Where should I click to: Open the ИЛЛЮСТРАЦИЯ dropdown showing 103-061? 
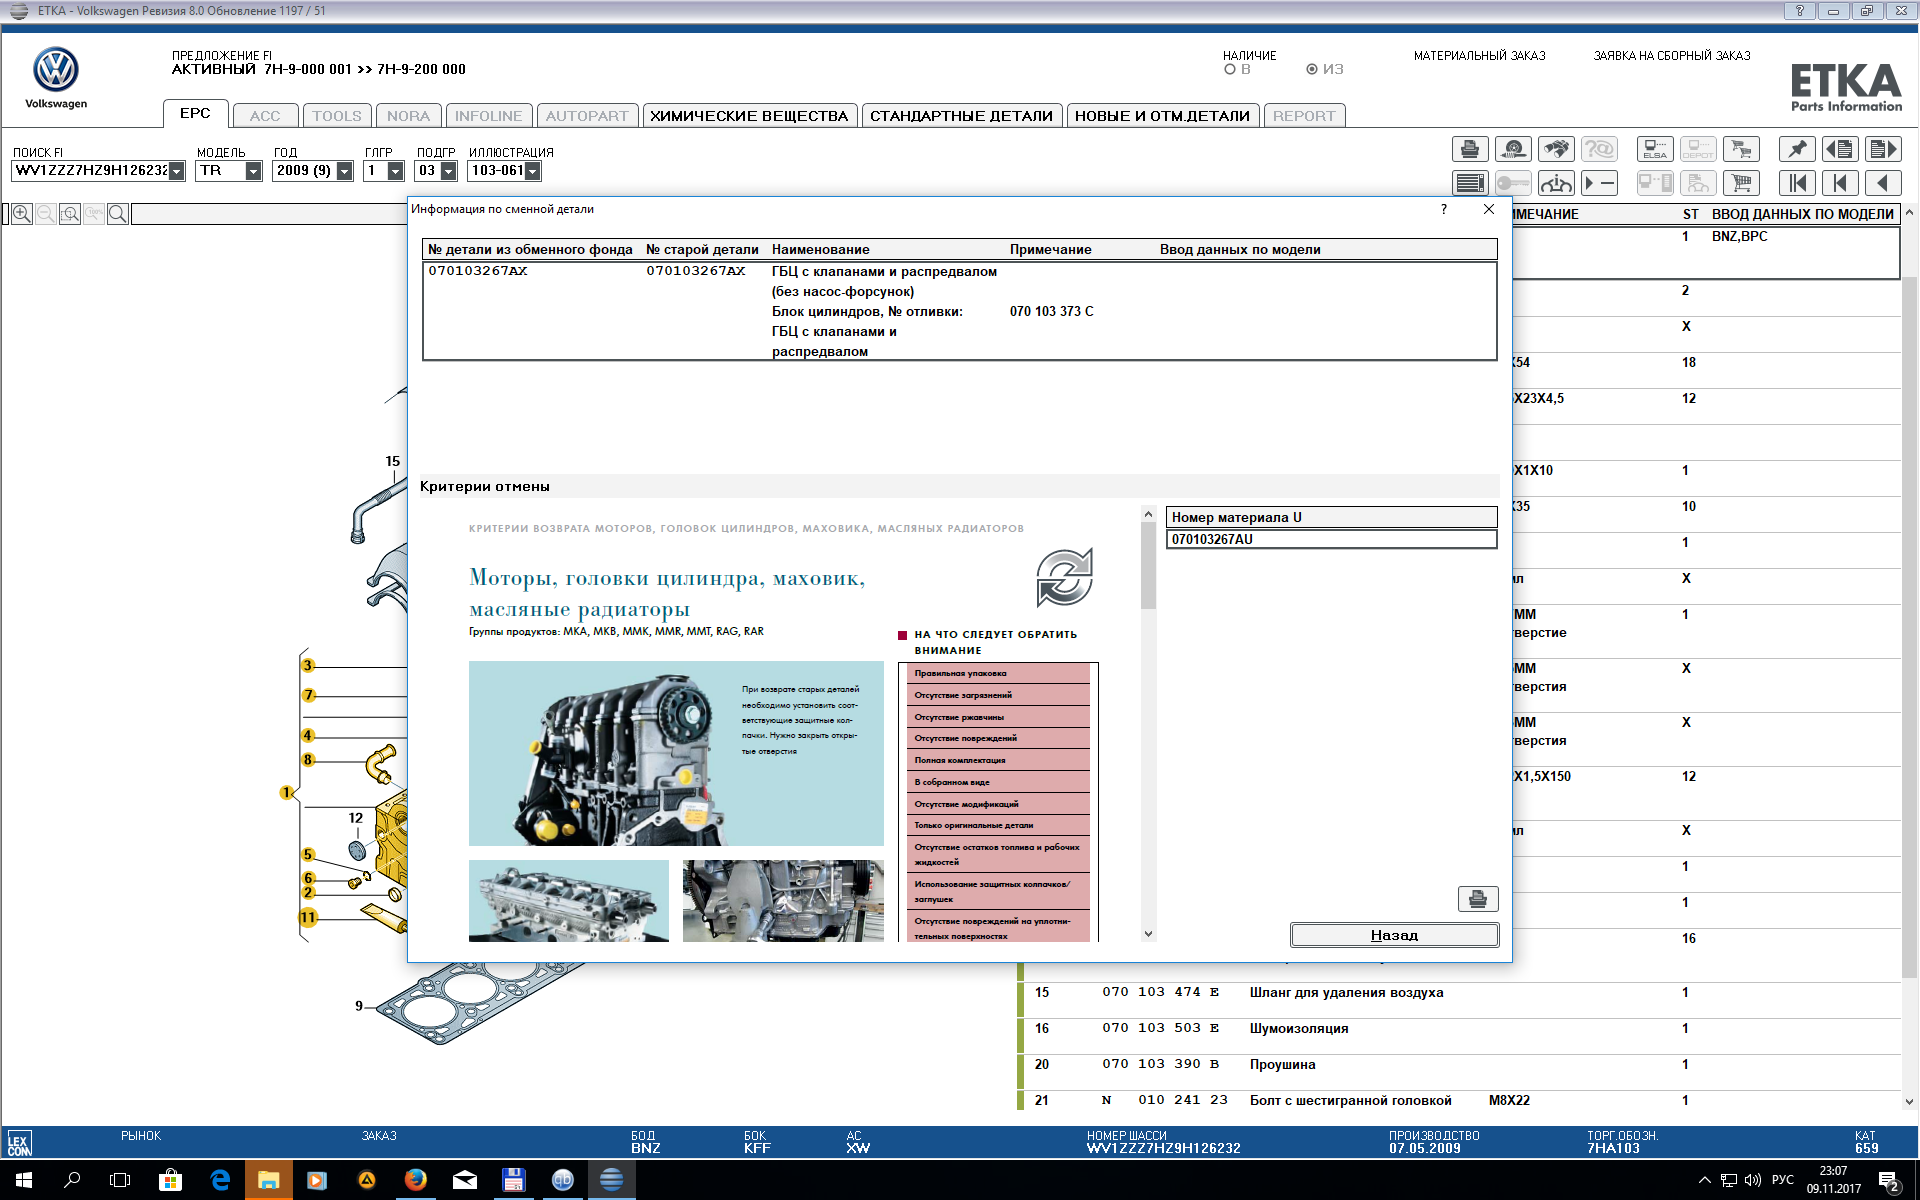pyautogui.click(x=533, y=171)
